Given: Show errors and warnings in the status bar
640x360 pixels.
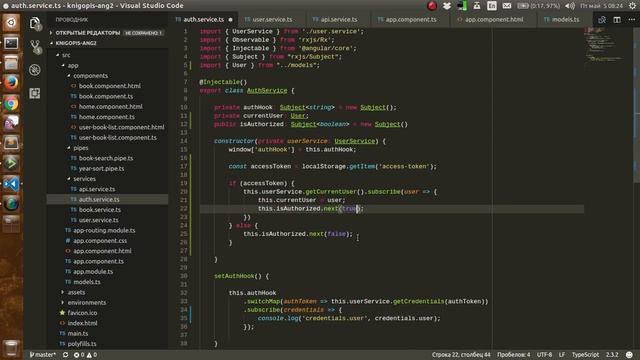Looking at the screenshot, I should [x=85, y=355].
